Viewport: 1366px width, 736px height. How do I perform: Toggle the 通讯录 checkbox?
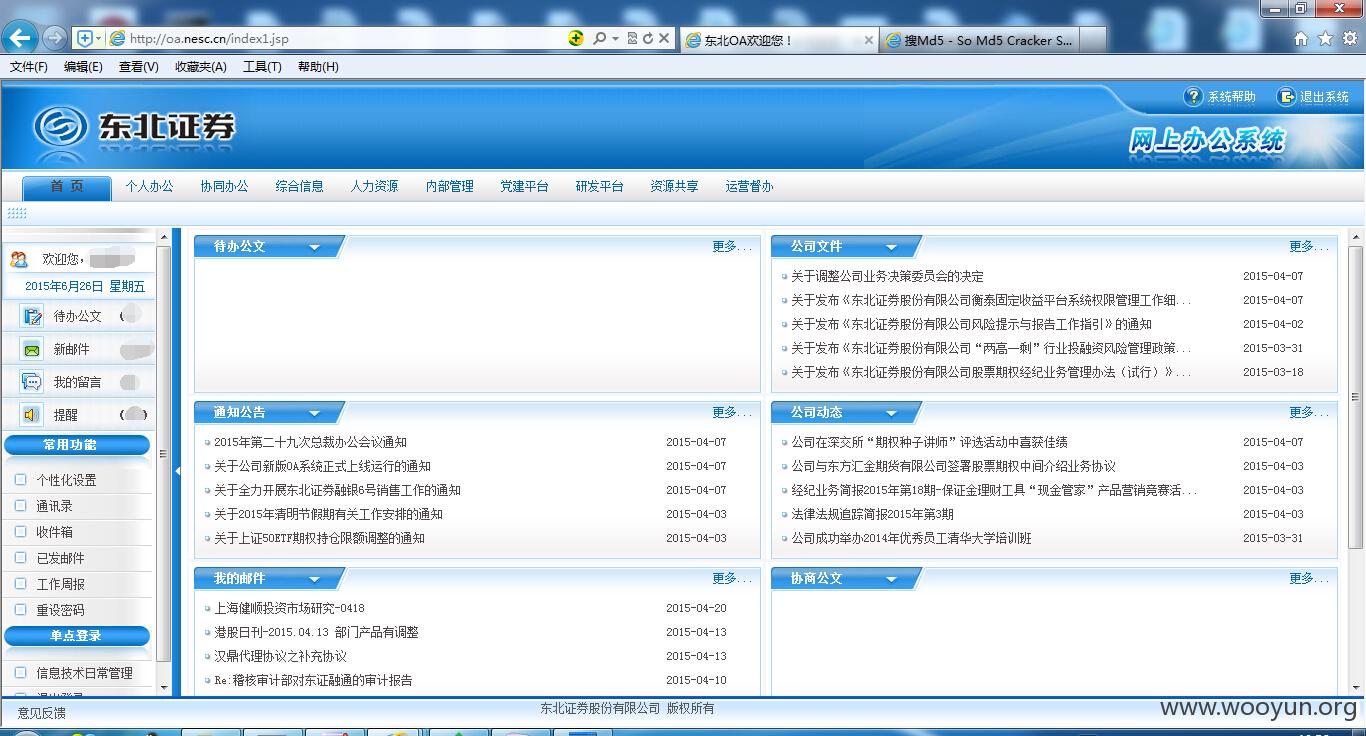(x=20, y=506)
